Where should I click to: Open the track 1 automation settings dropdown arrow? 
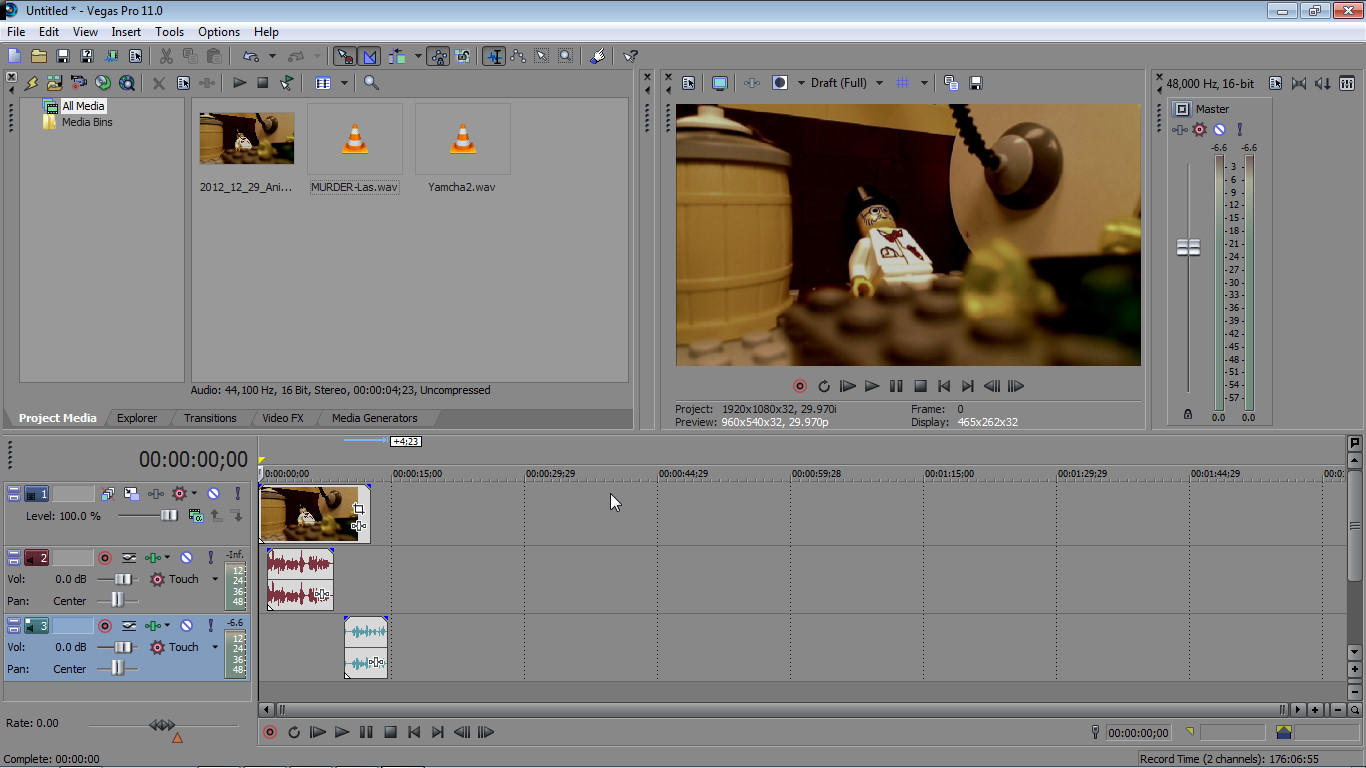(194, 494)
